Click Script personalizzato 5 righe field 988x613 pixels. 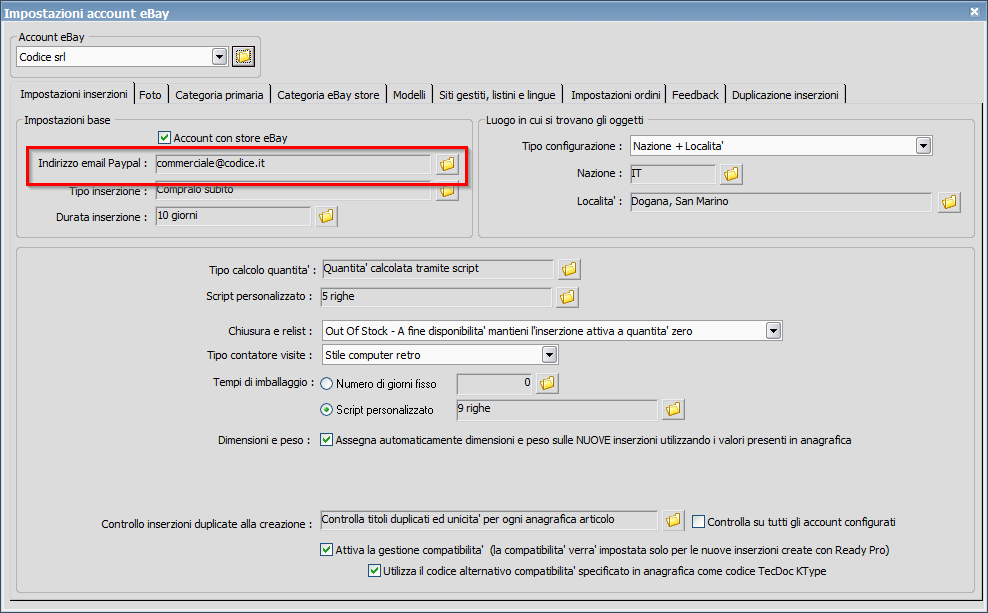point(436,297)
